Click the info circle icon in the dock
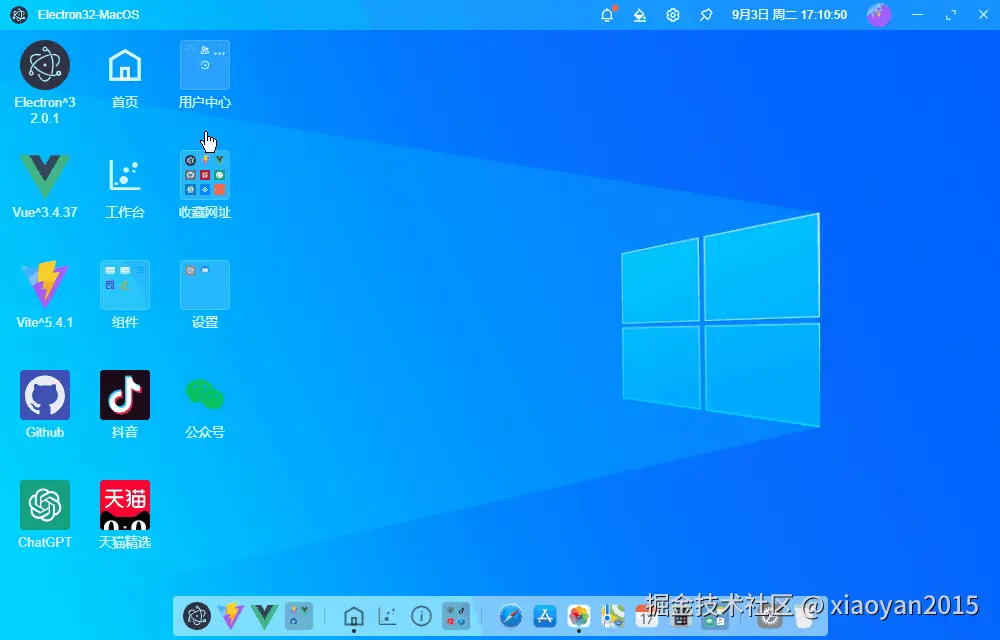 pos(422,616)
